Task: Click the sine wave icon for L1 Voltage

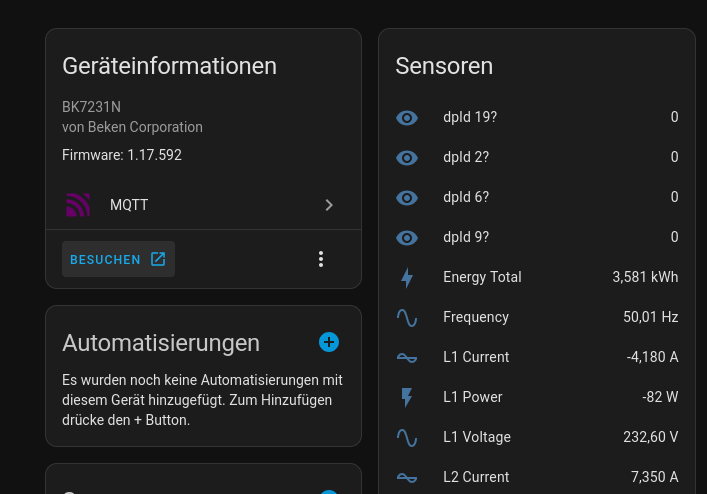Action: point(407,438)
